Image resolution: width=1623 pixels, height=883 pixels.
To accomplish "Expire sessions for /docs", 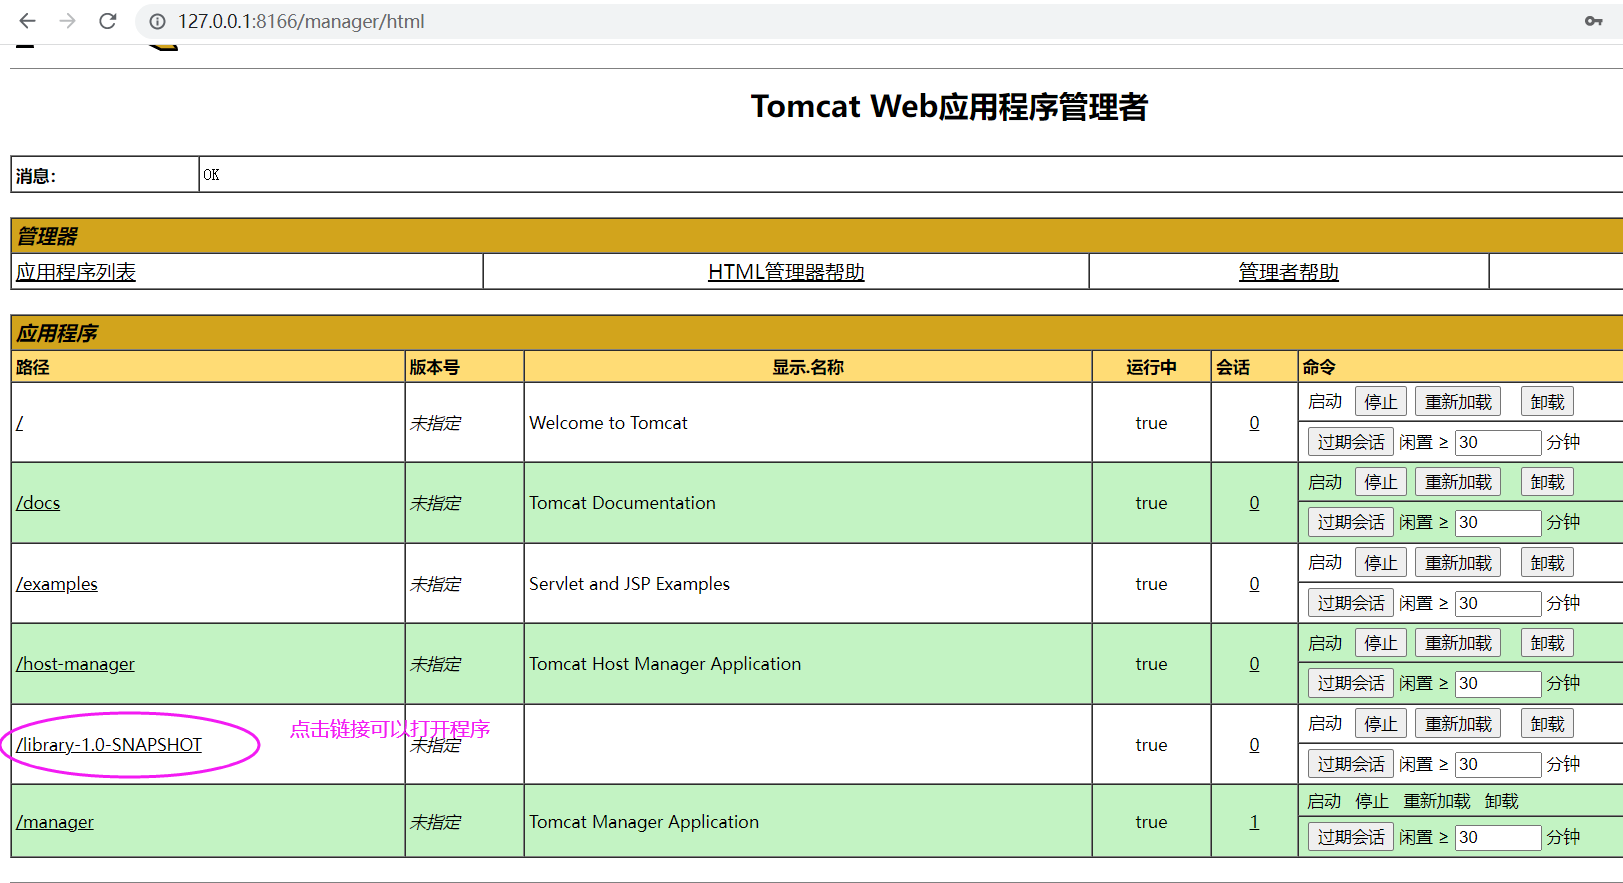I will [x=1351, y=522].
